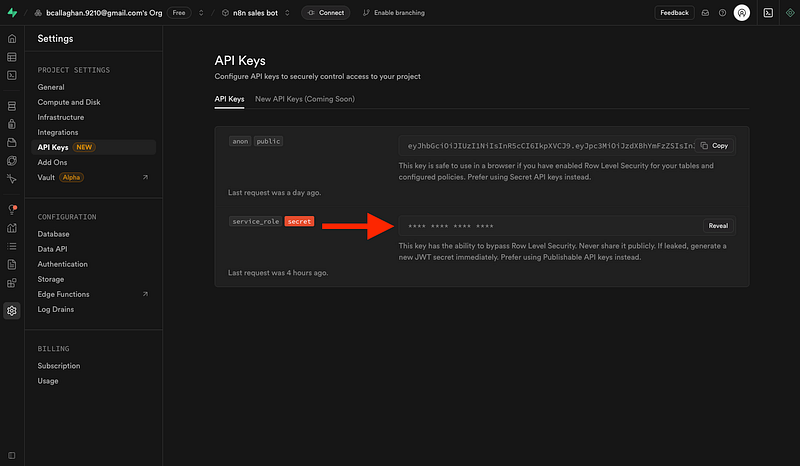The width and height of the screenshot is (800, 466).
Task: Open the inline SQL terminal icon
Action: (x=767, y=13)
